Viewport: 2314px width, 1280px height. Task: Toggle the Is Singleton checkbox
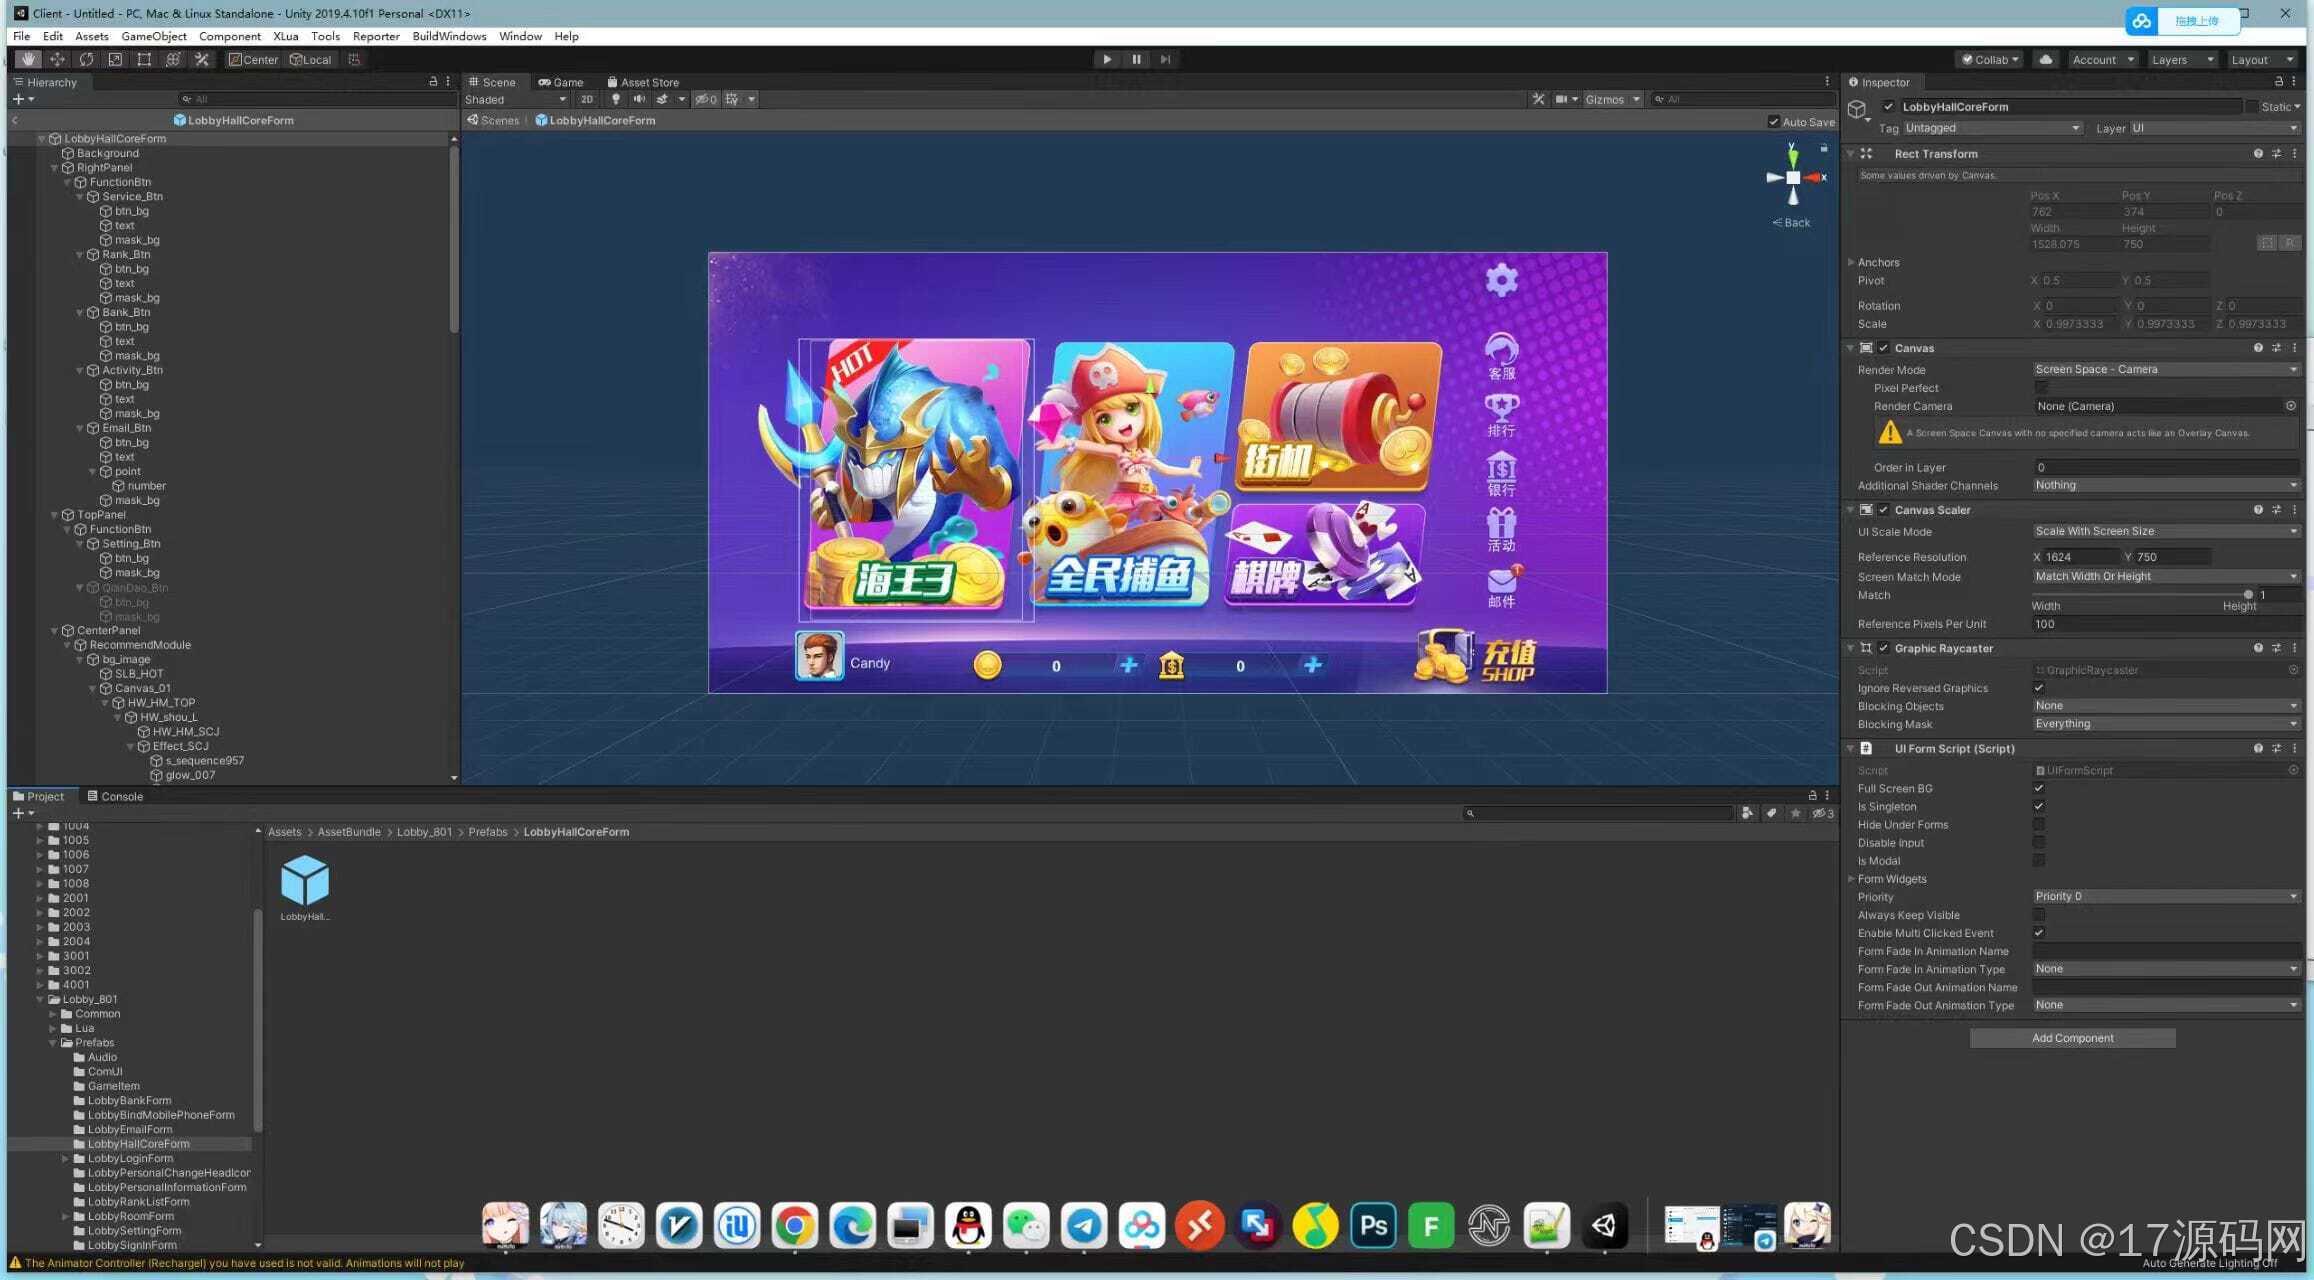click(2039, 807)
